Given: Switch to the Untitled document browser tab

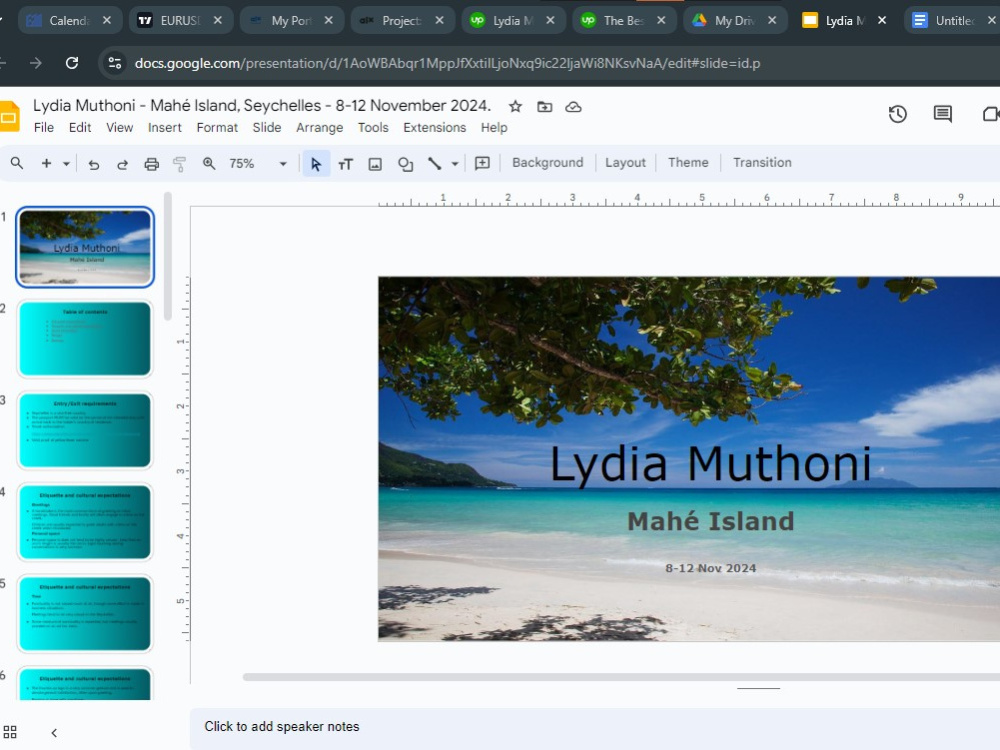Looking at the screenshot, I should 953,20.
